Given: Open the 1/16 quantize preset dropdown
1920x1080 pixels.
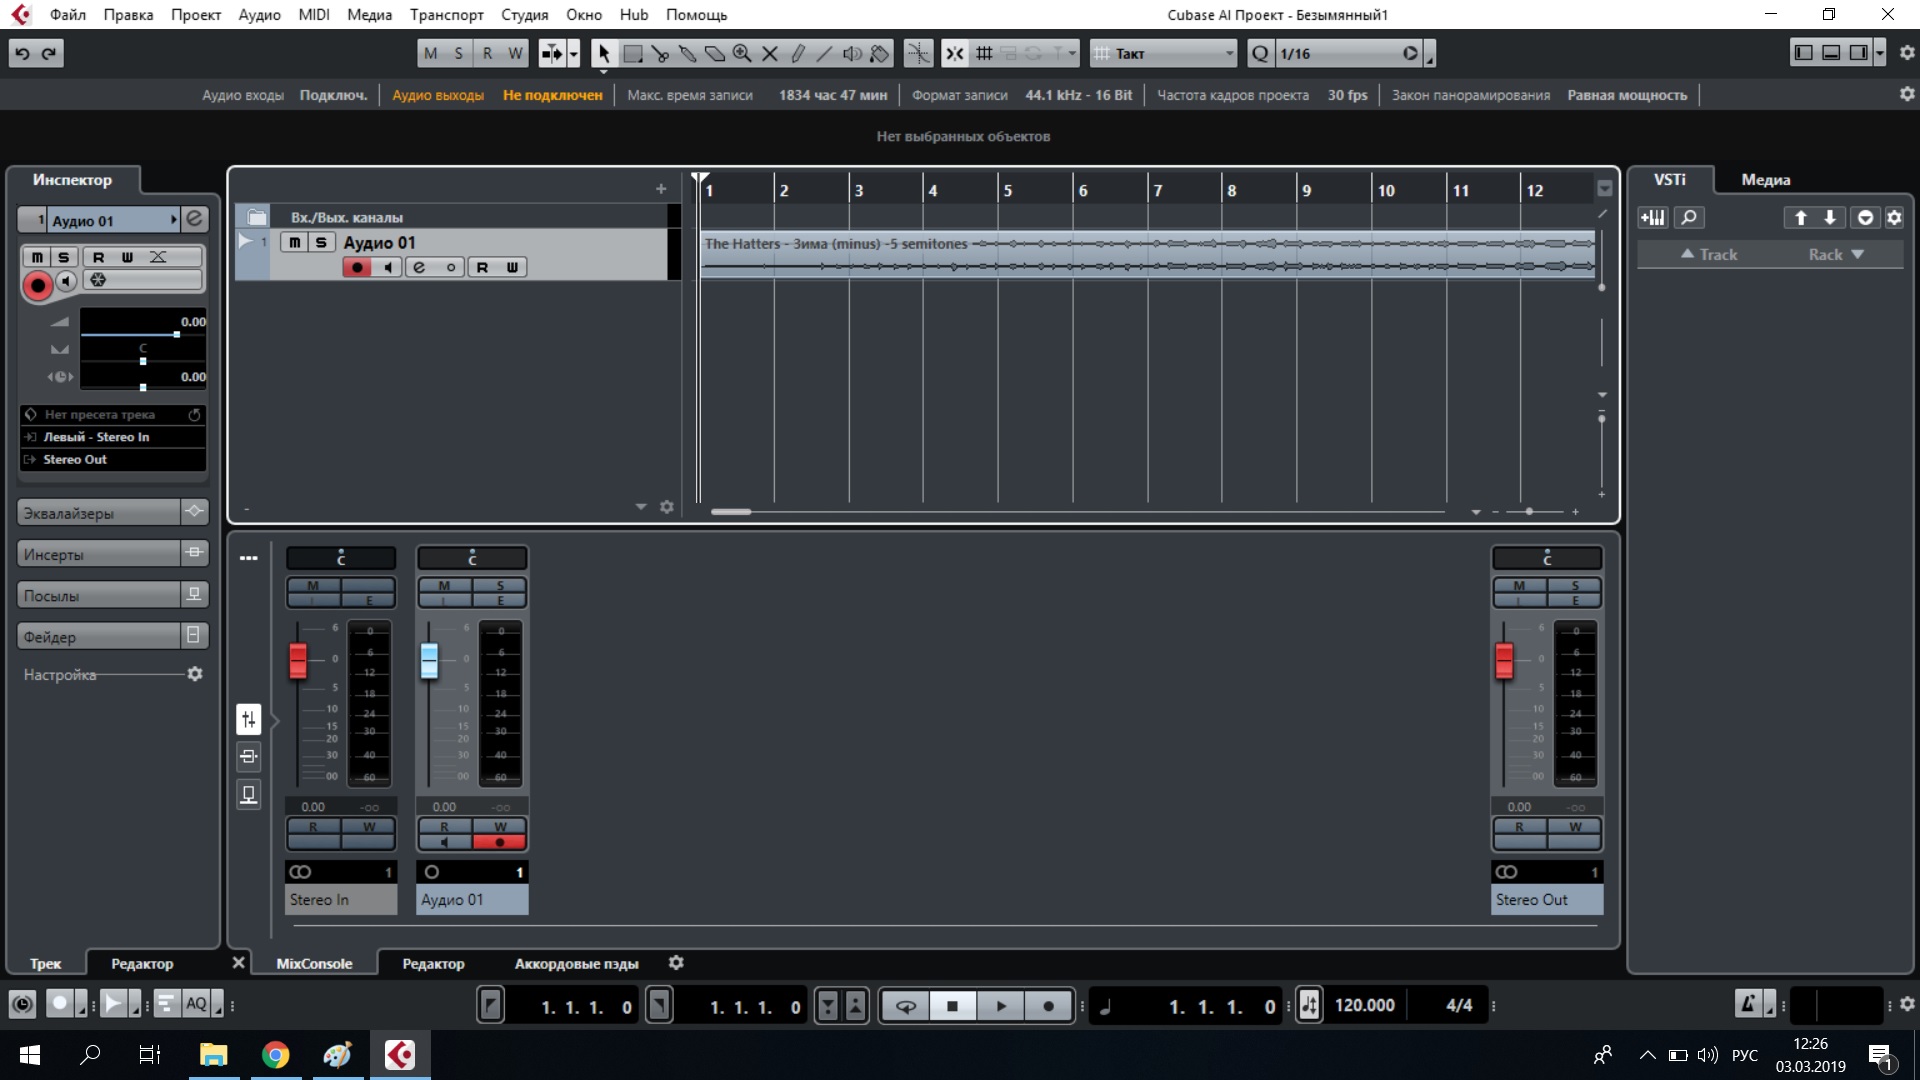Looking at the screenshot, I should 1340,54.
